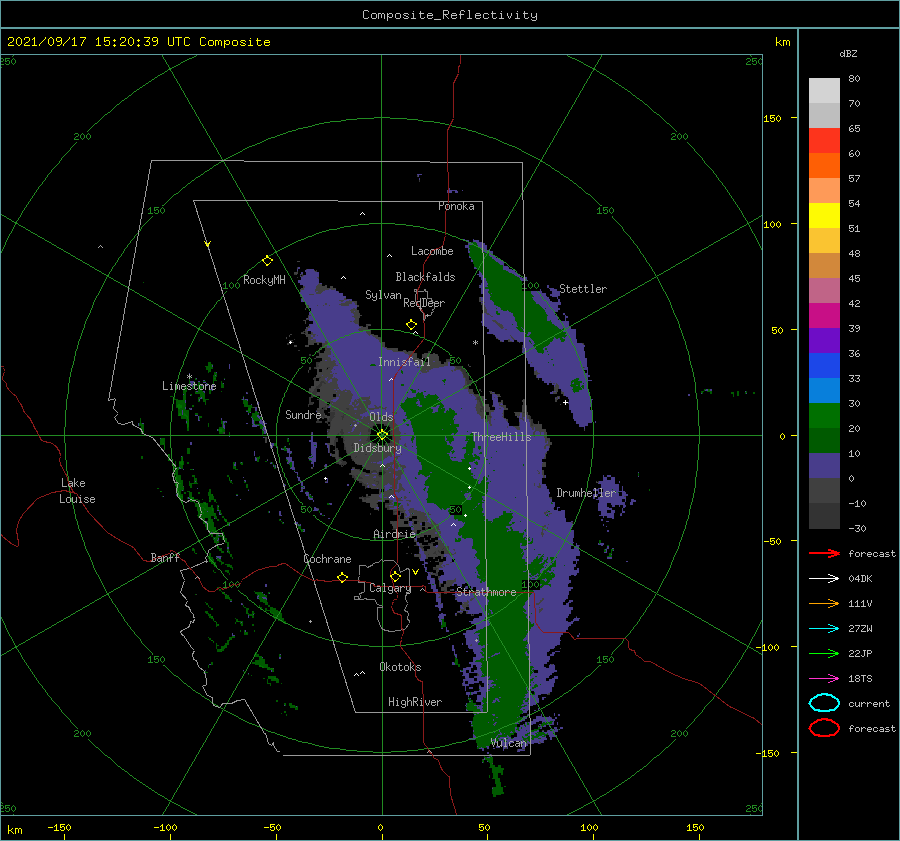Click the orange 111V arrow icon

(x=824, y=603)
